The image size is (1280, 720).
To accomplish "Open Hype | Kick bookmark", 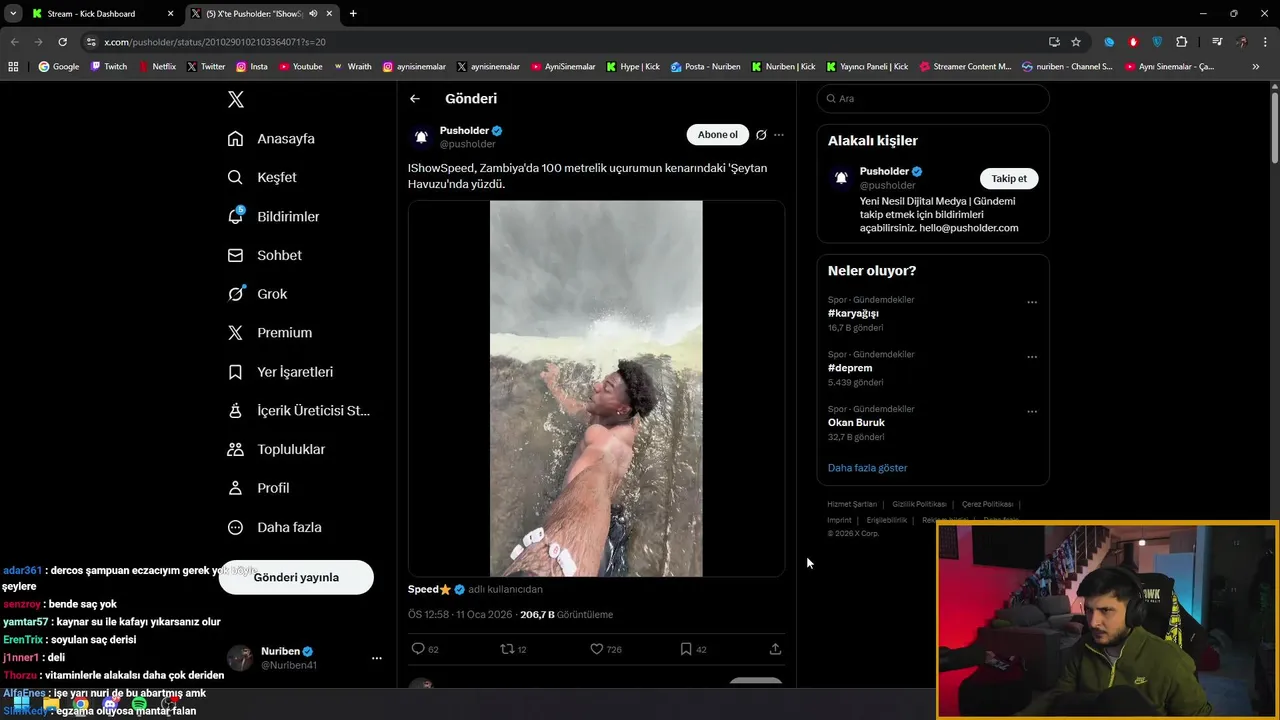I will tap(633, 66).
